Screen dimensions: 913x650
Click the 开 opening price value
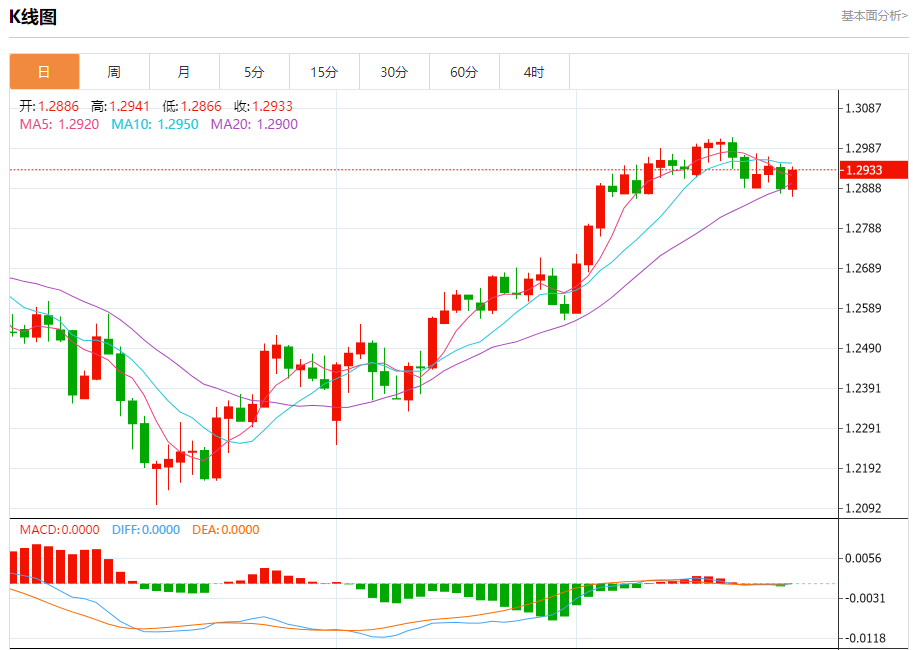[58, 106]
